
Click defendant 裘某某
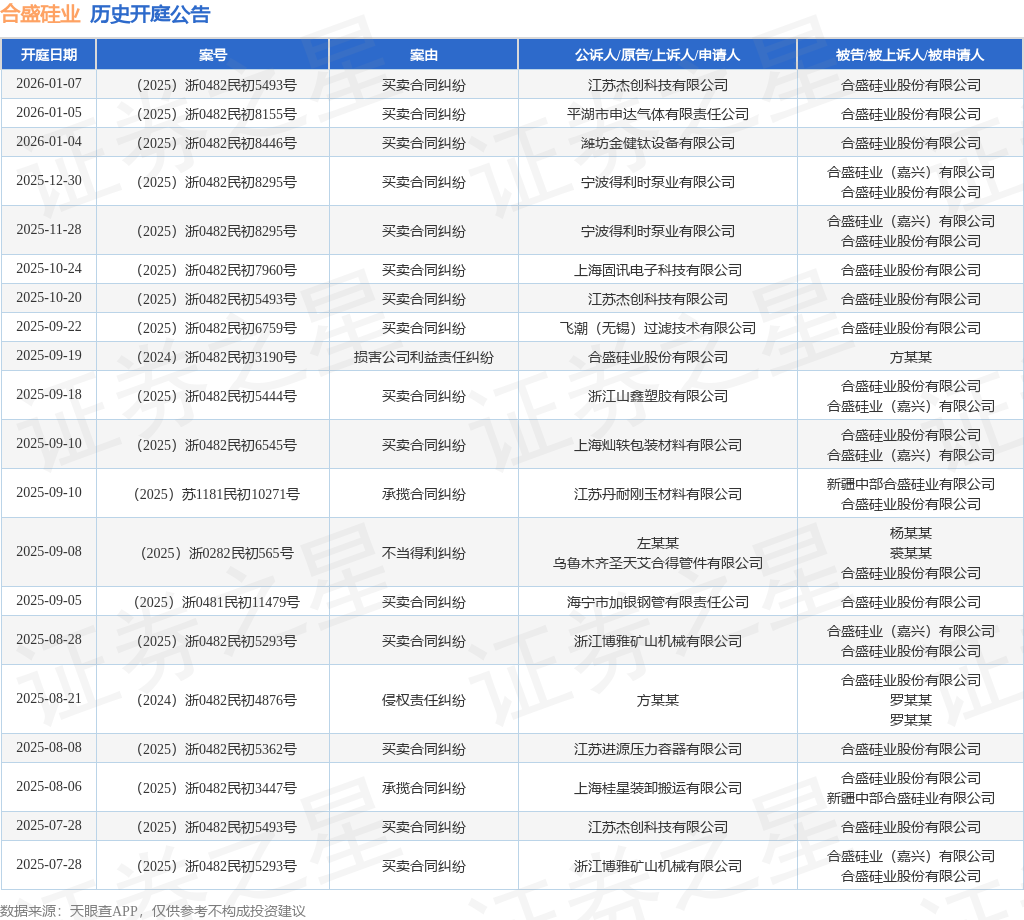910,553
